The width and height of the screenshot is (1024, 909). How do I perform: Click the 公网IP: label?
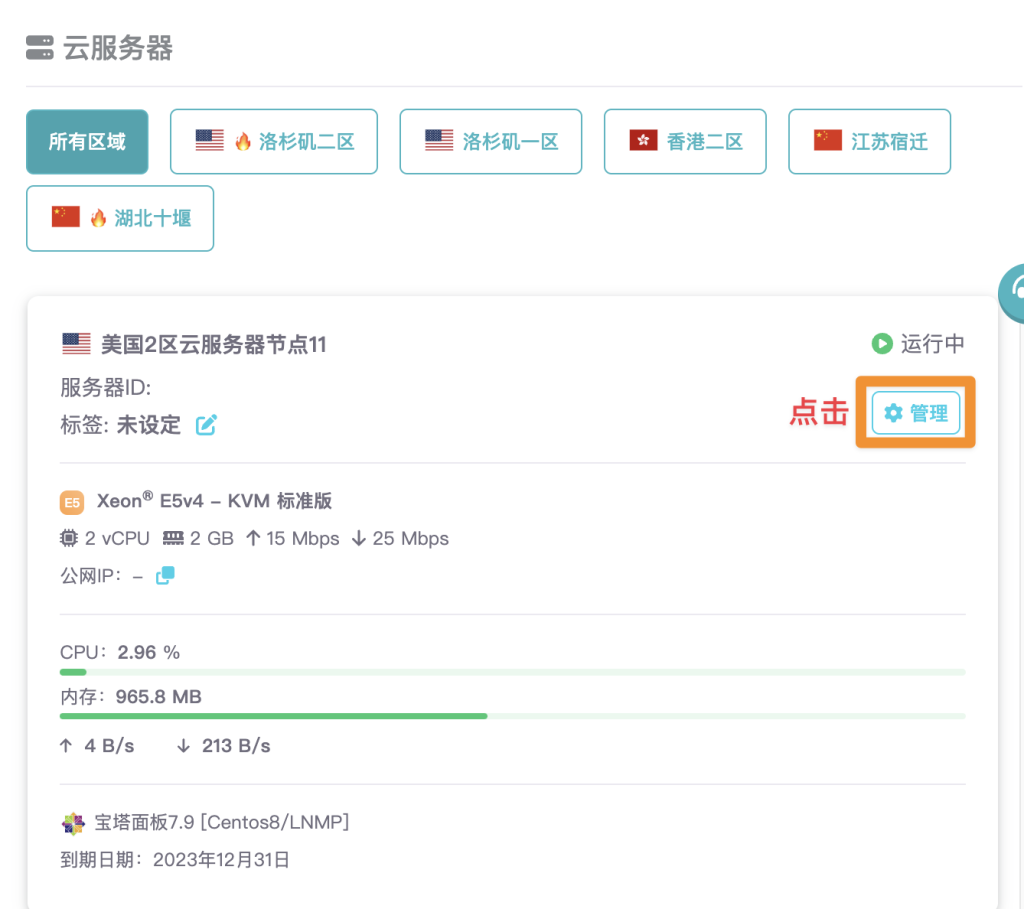pyautogui.click(x=91, y=576)
